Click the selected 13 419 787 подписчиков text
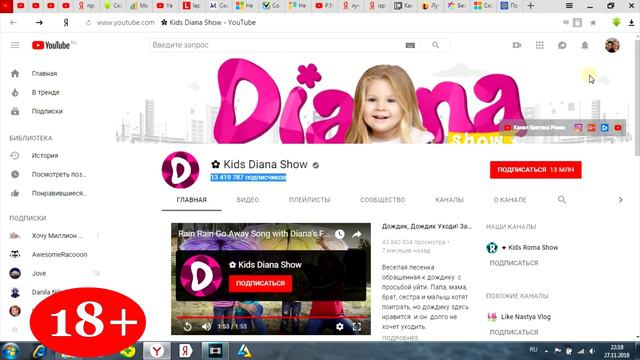Screen dimensions: 640x360 [248, 178]
